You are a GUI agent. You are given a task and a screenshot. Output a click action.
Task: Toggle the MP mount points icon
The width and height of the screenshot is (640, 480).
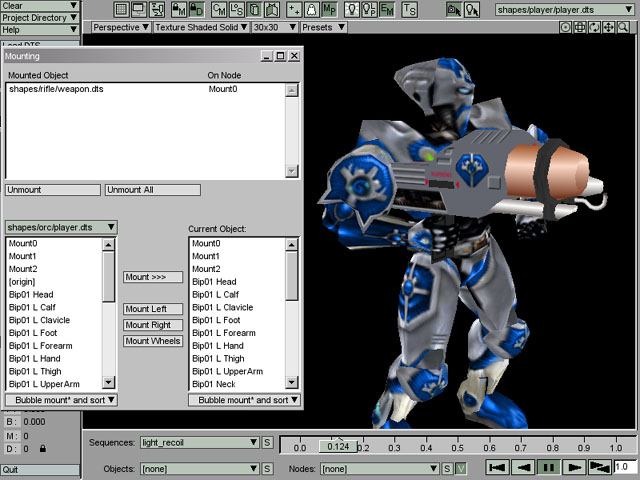[x=329, y=10]
